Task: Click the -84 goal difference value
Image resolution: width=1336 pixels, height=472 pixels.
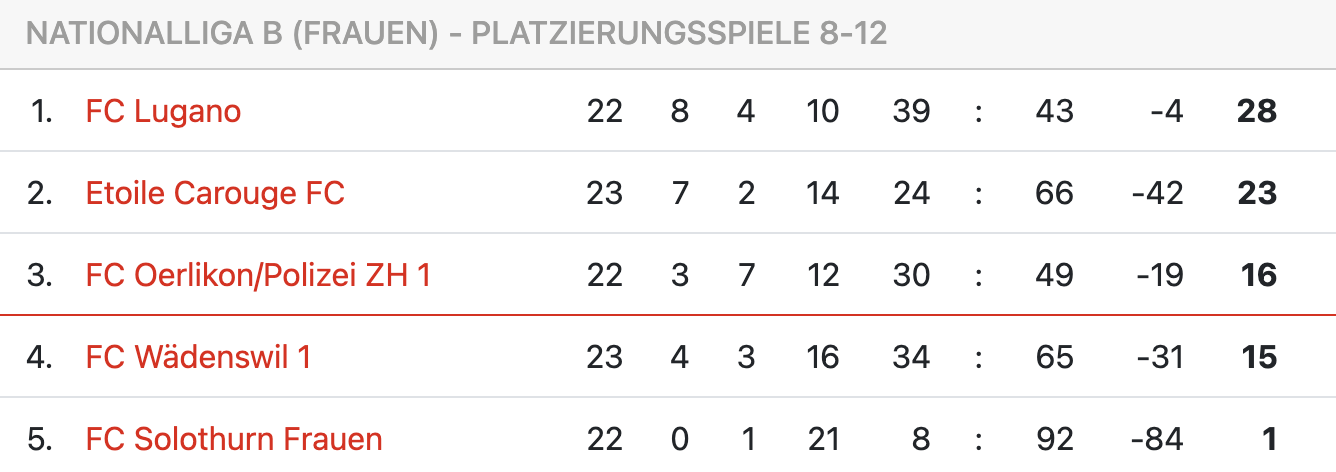Action: tap(1157, 439)
